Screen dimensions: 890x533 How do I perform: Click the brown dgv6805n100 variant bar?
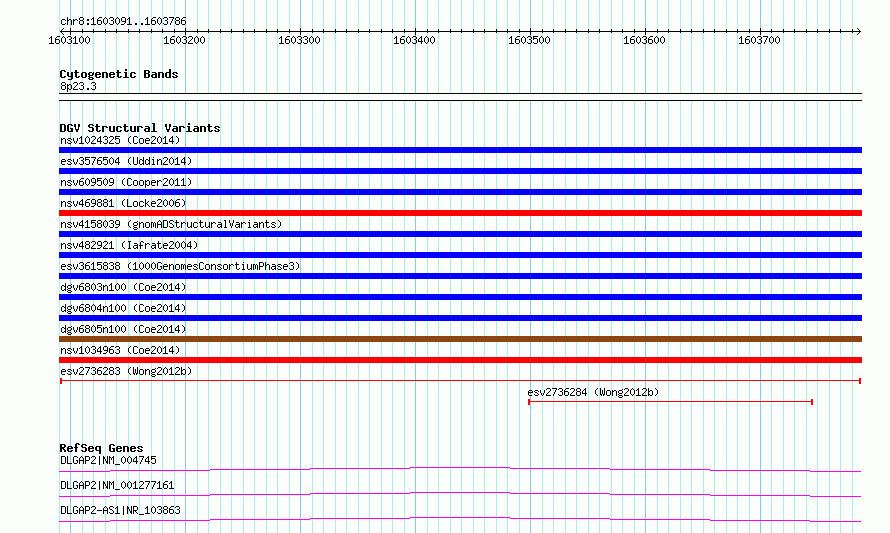click(460, 339)
